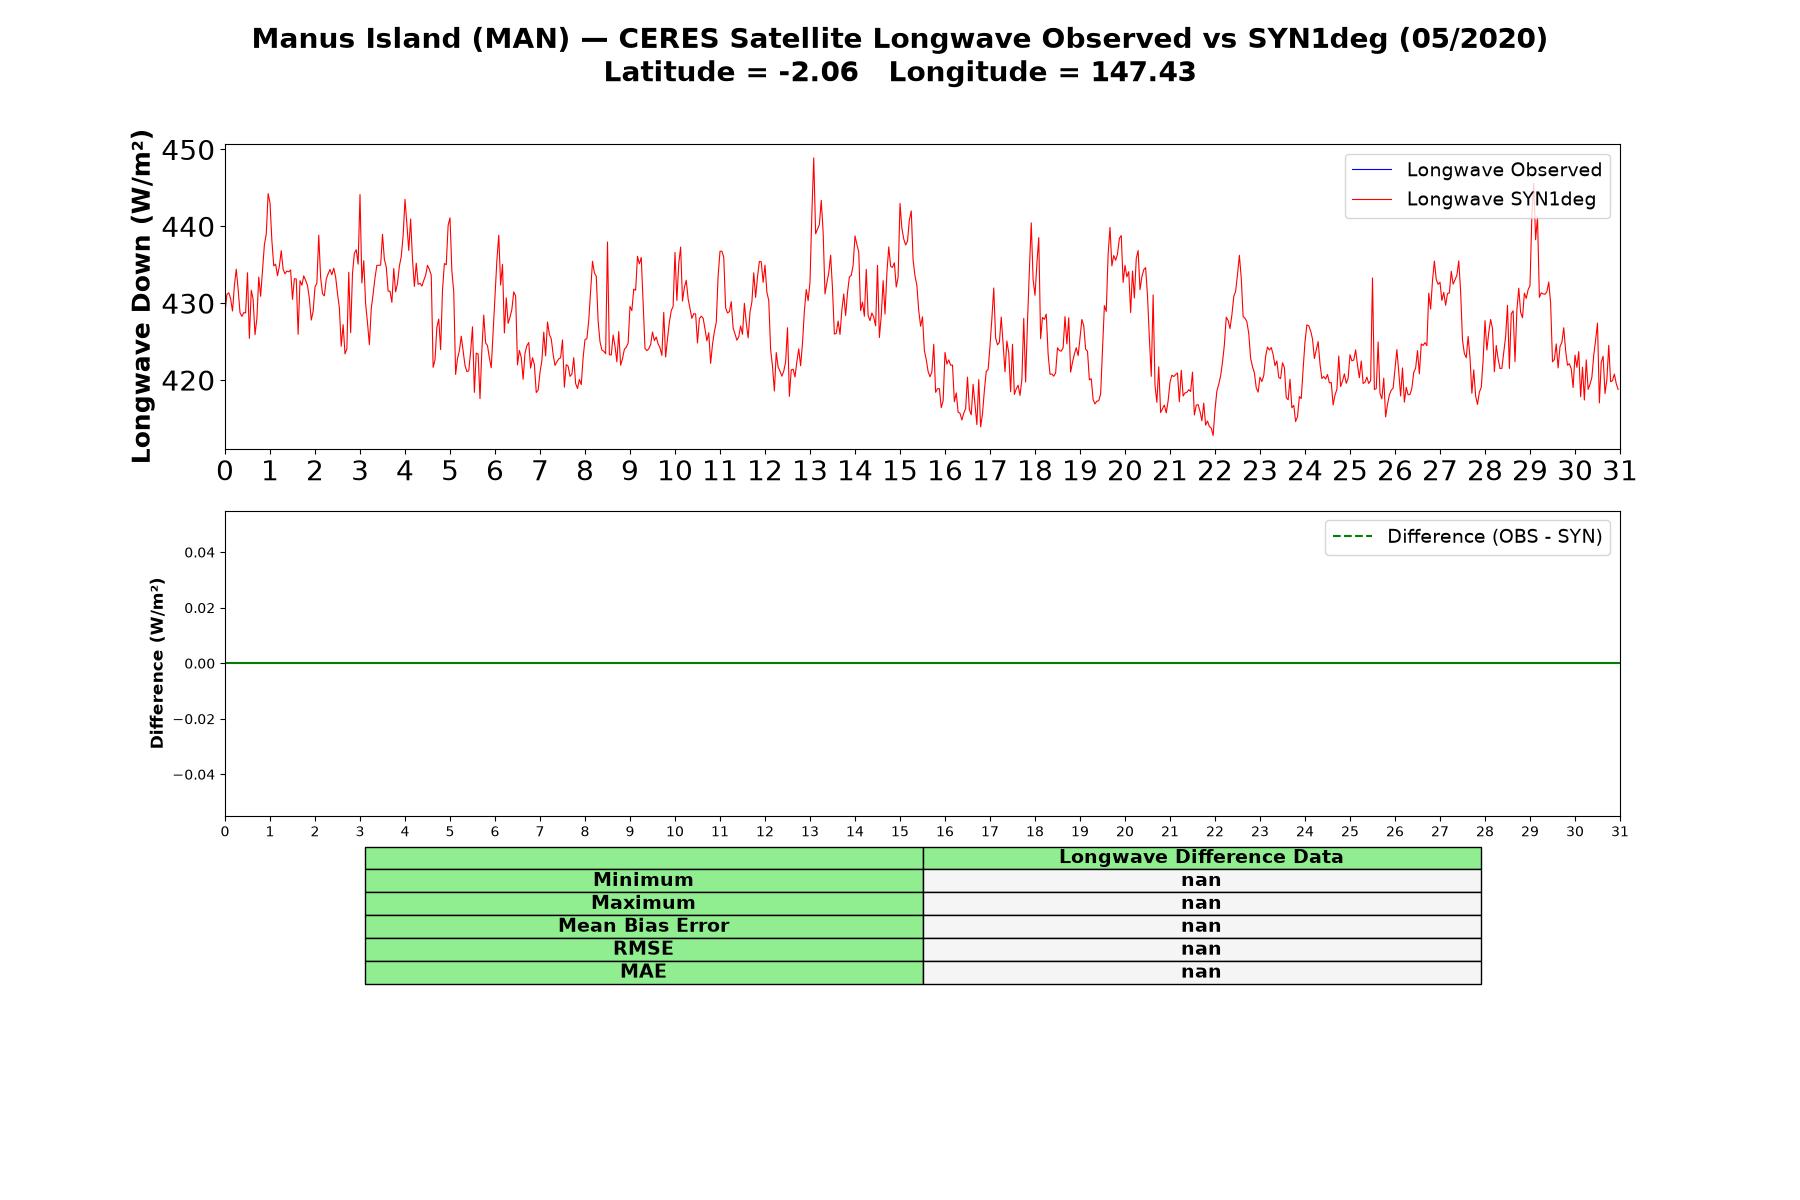This screenshot has width=1800, height=1200.
Task: Click the MAE row label
Action: point(643,972)
